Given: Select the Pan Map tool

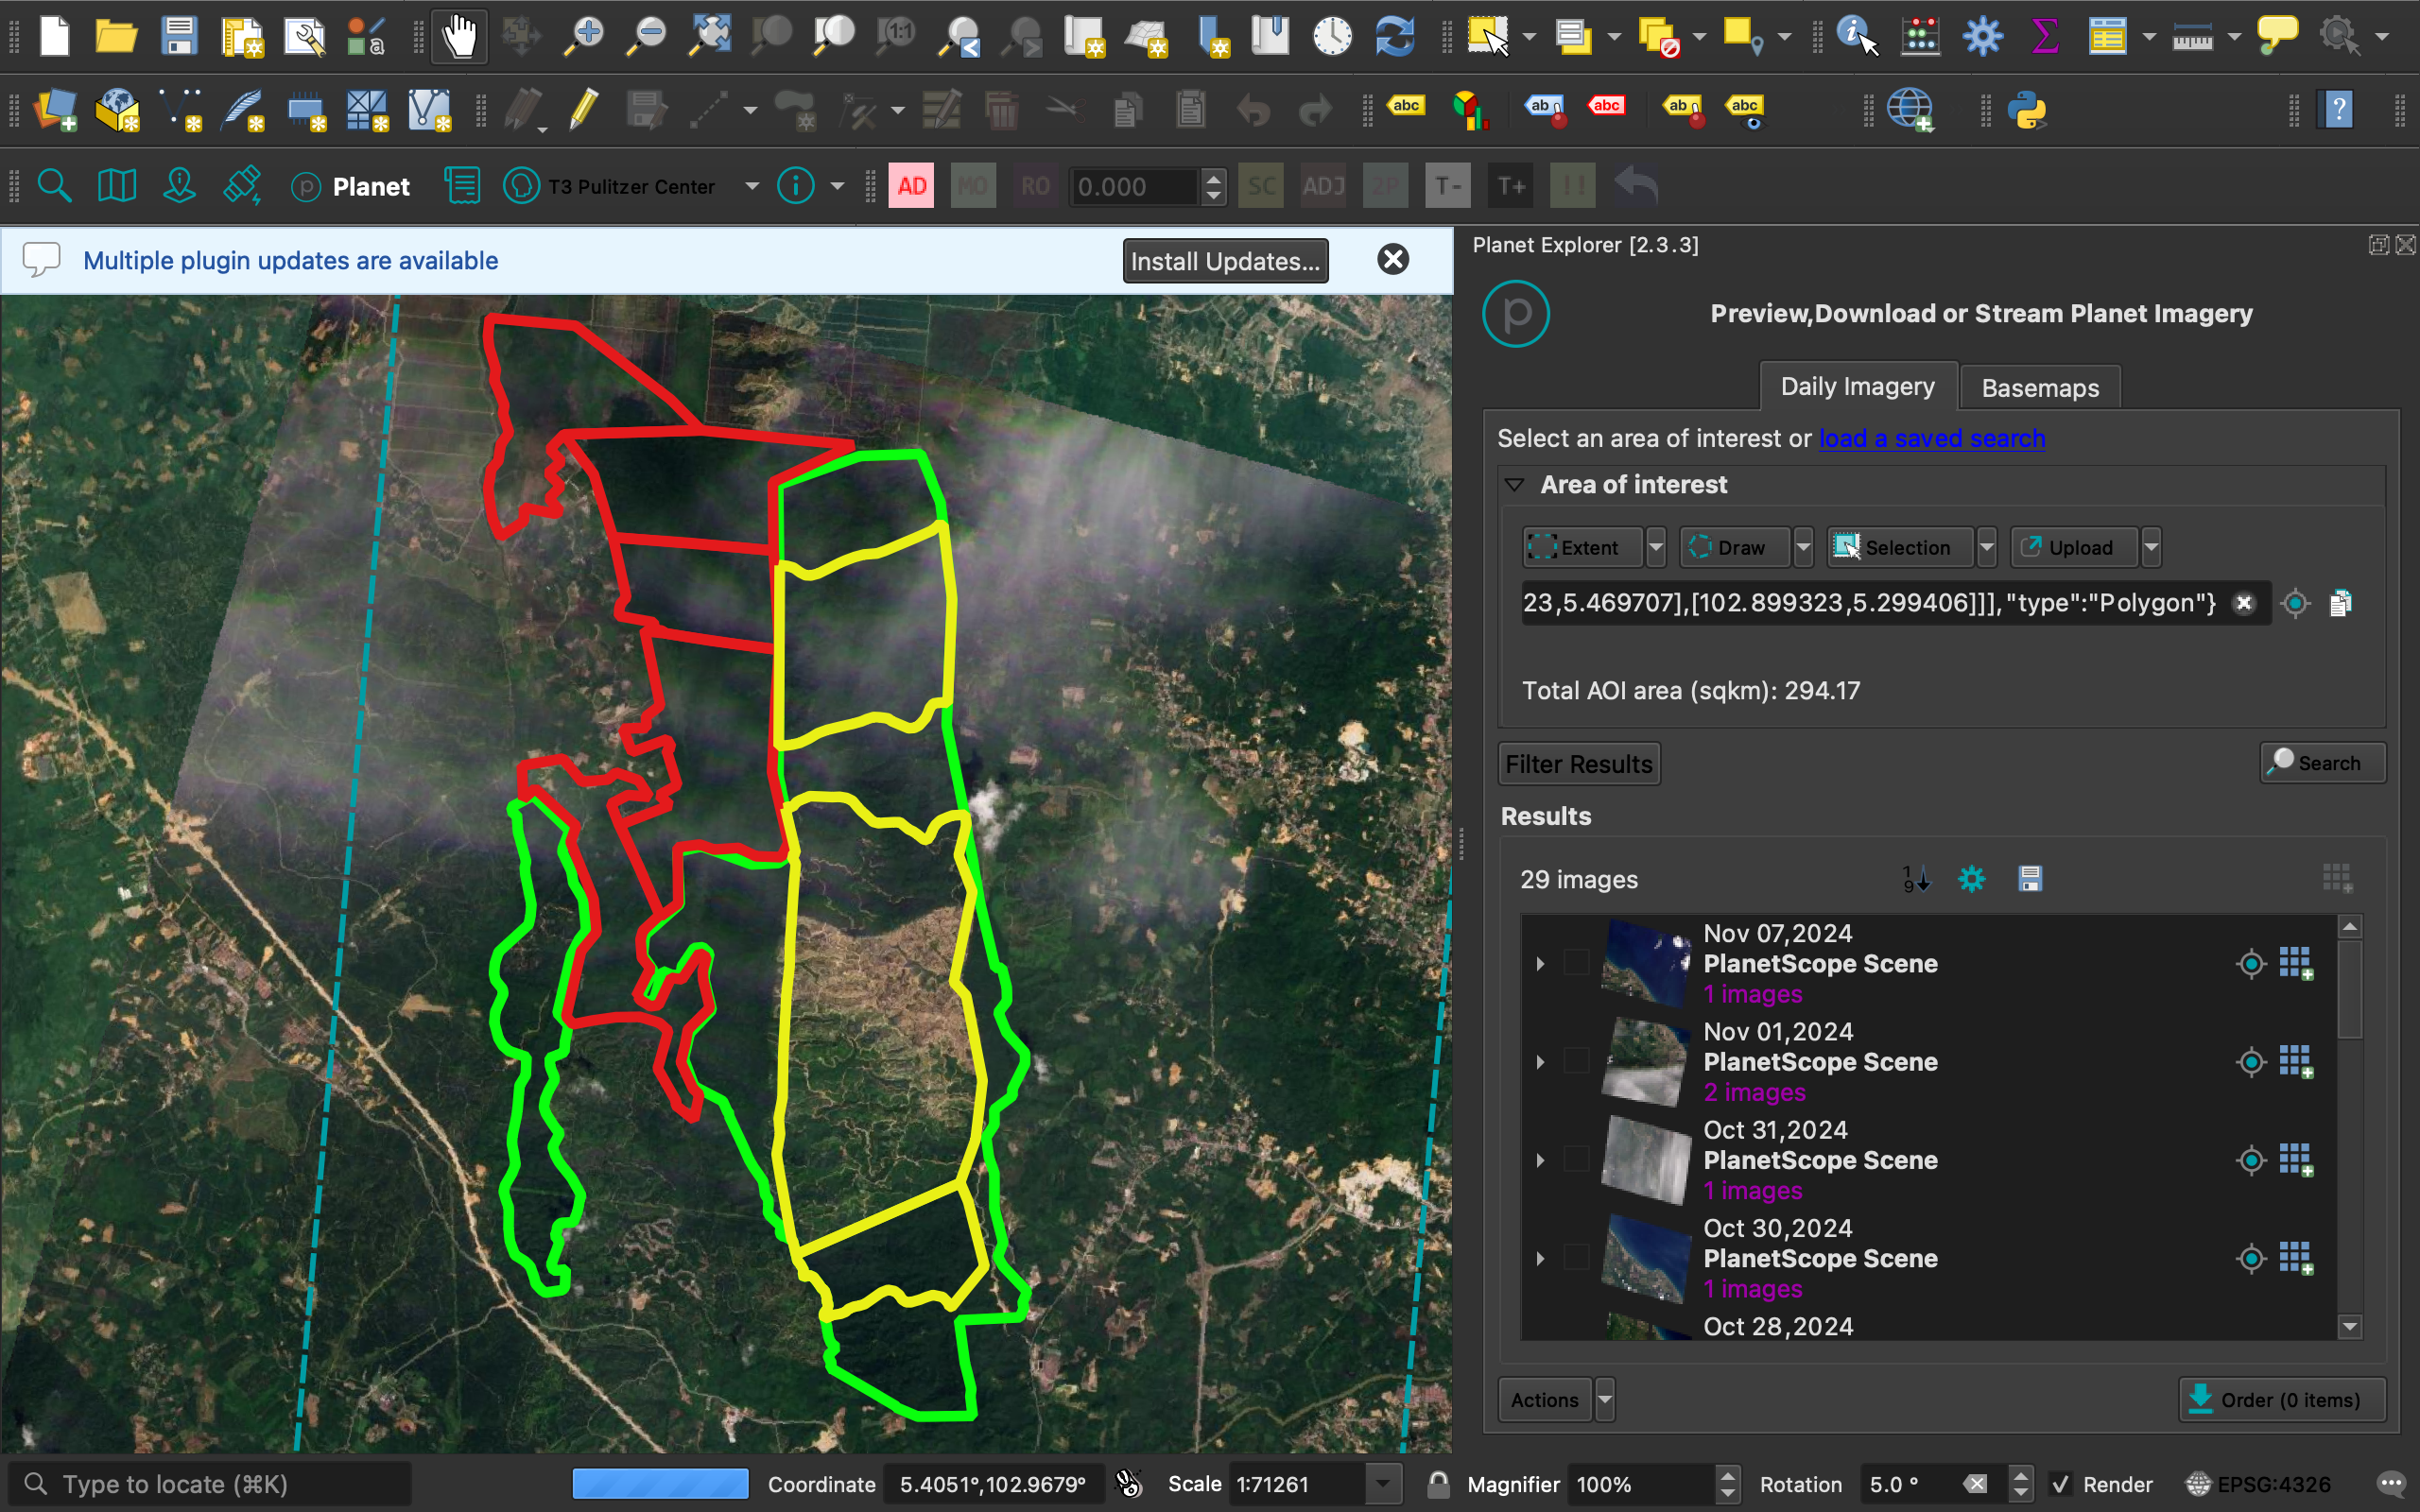Looking at the screenshot, I should click(459, 36).
